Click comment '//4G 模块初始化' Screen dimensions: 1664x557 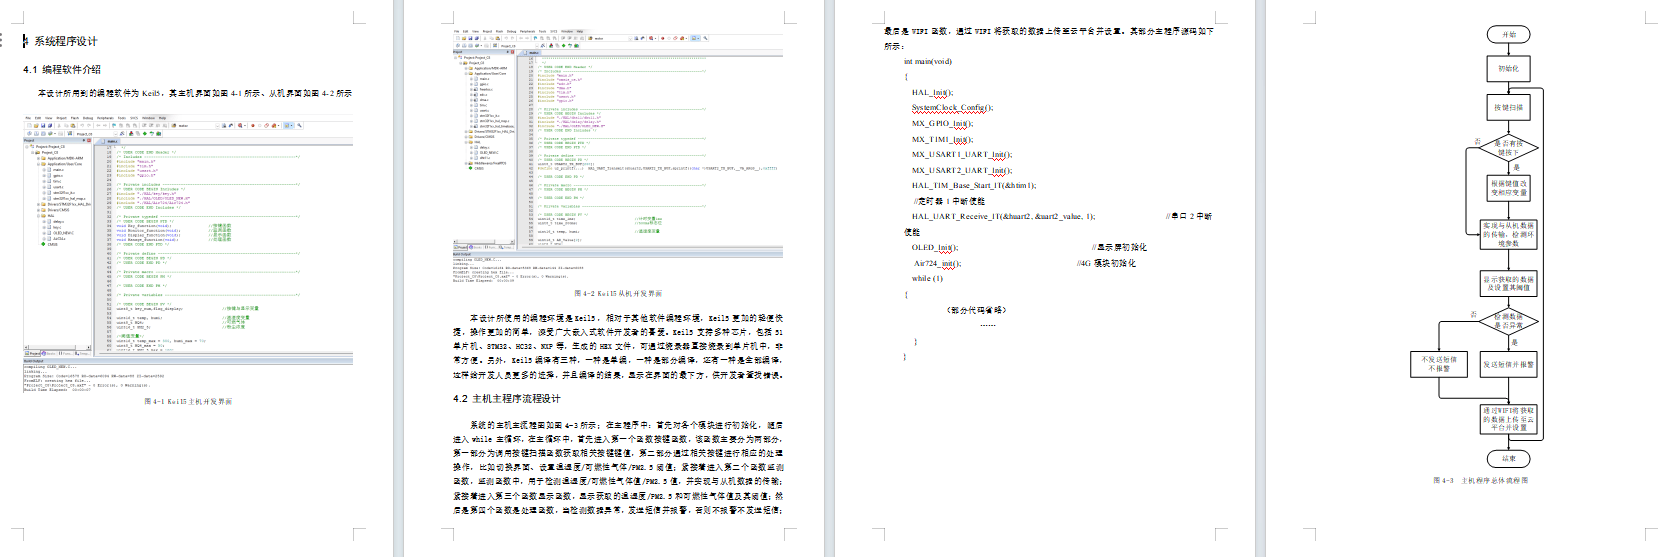(1106, 264)
